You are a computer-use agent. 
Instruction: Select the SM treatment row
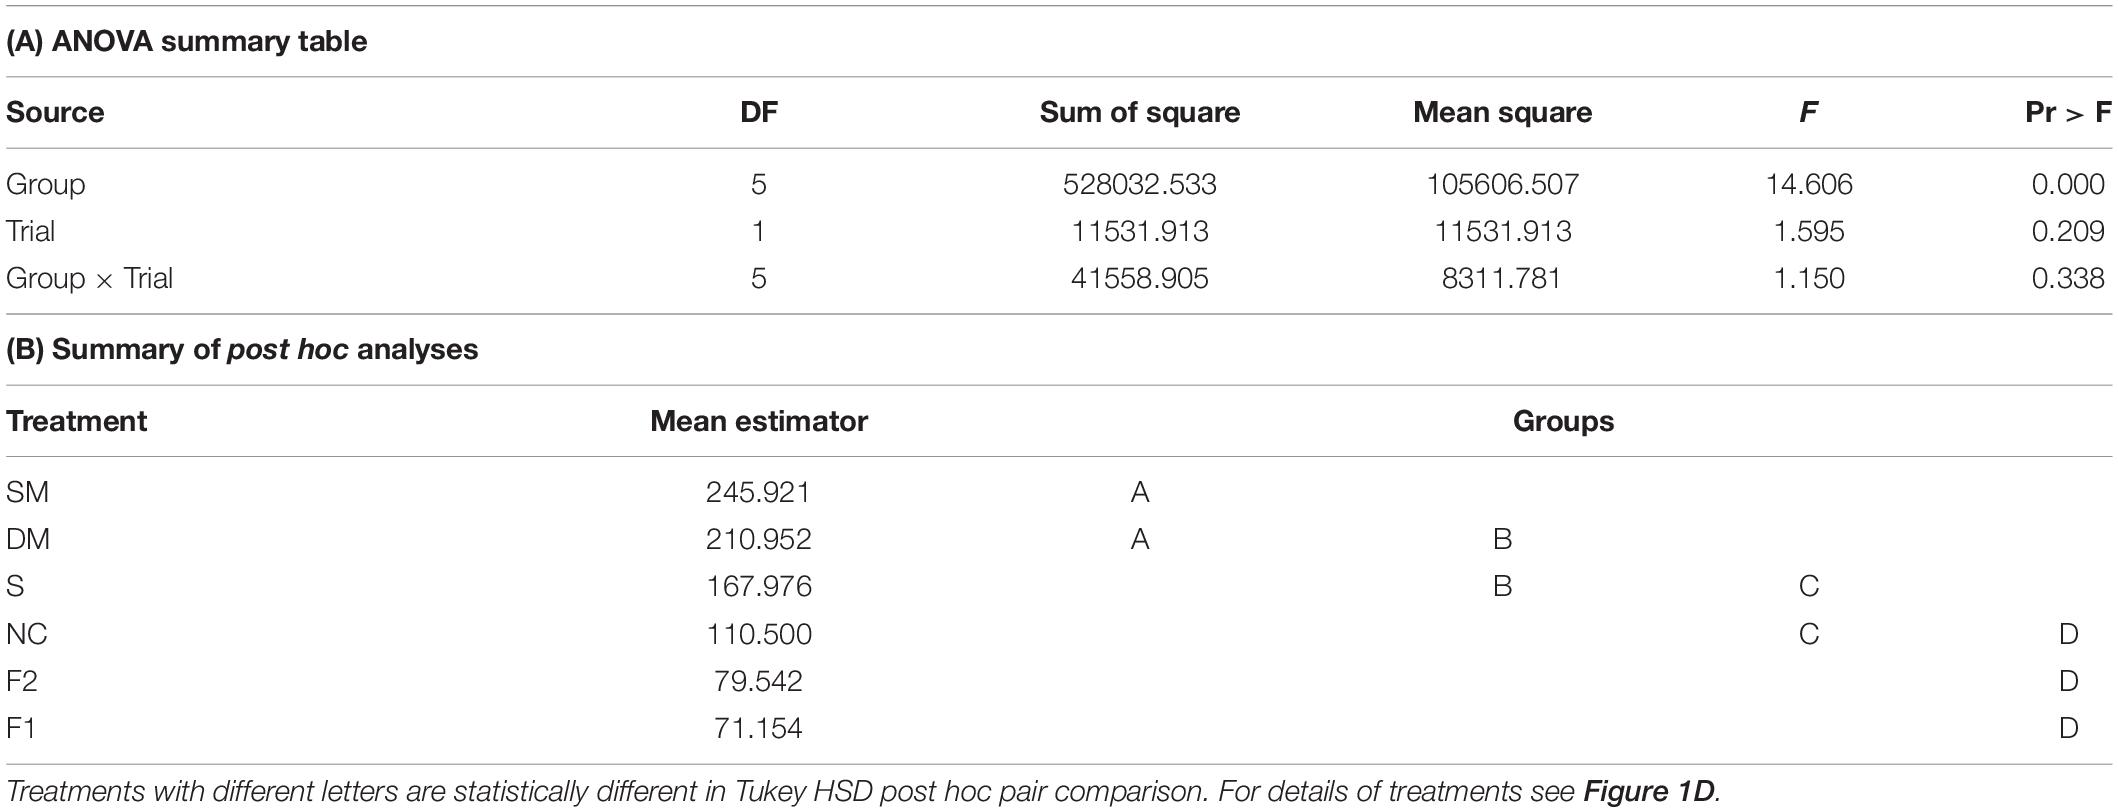[x=1059, y=492]
